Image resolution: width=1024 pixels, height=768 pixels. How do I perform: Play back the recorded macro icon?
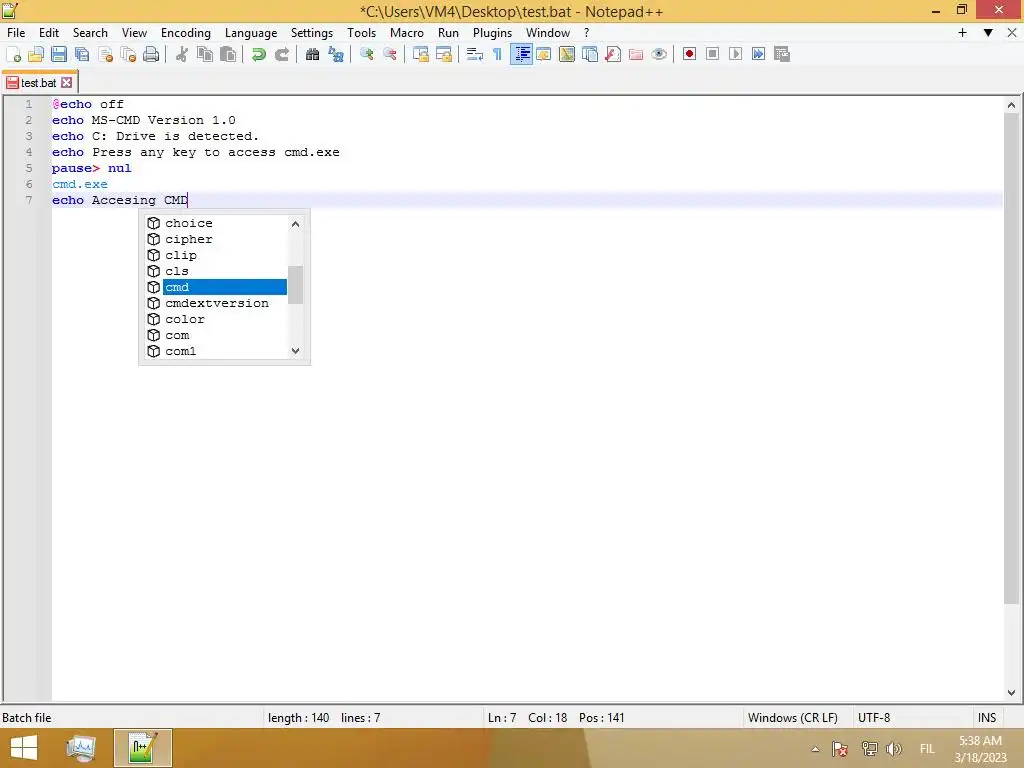tap(735, 54)
